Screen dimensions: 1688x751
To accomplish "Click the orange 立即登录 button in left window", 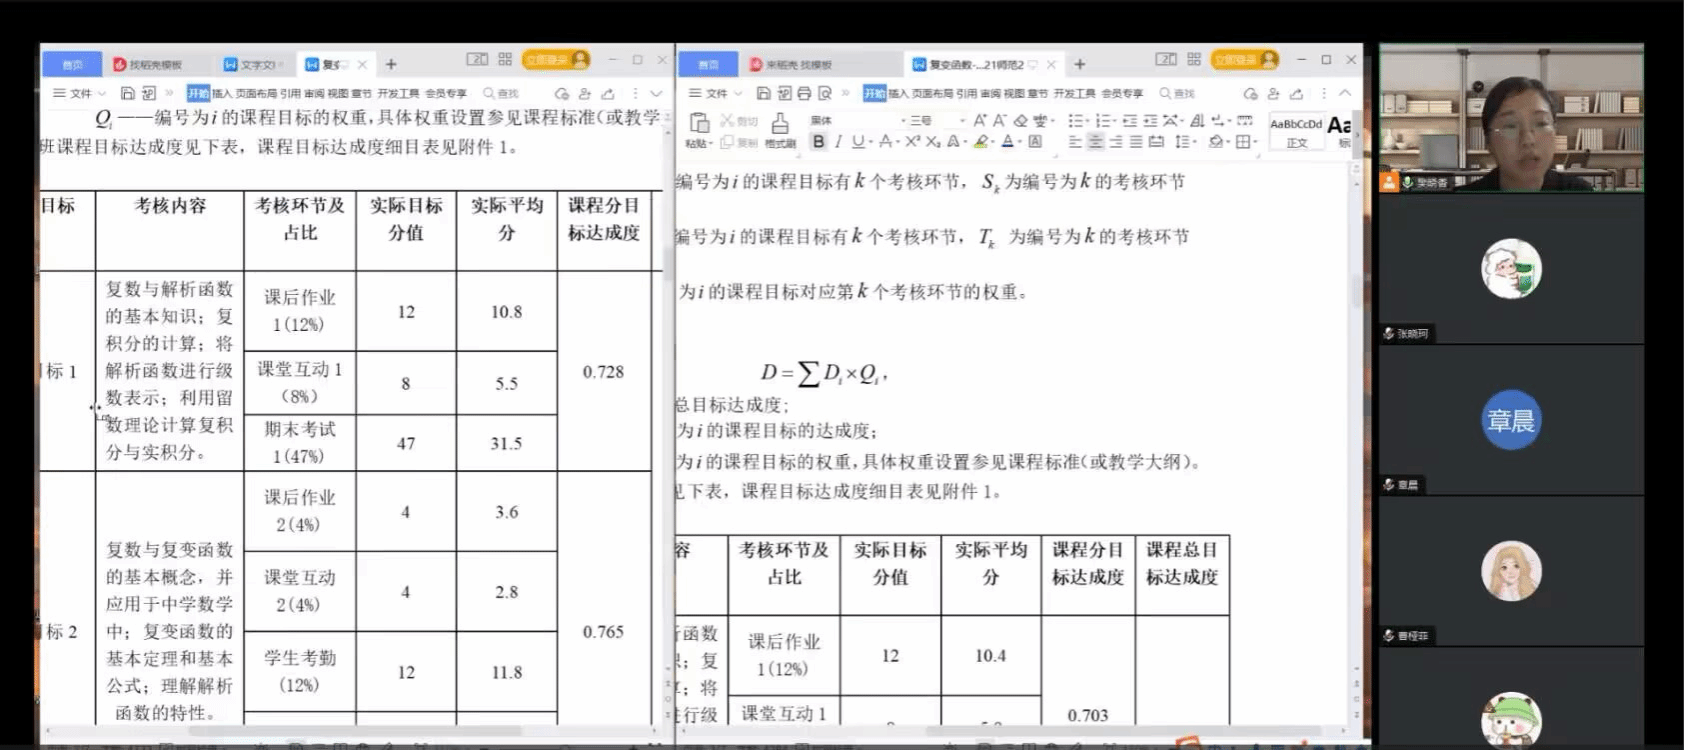I will (555, 60).
